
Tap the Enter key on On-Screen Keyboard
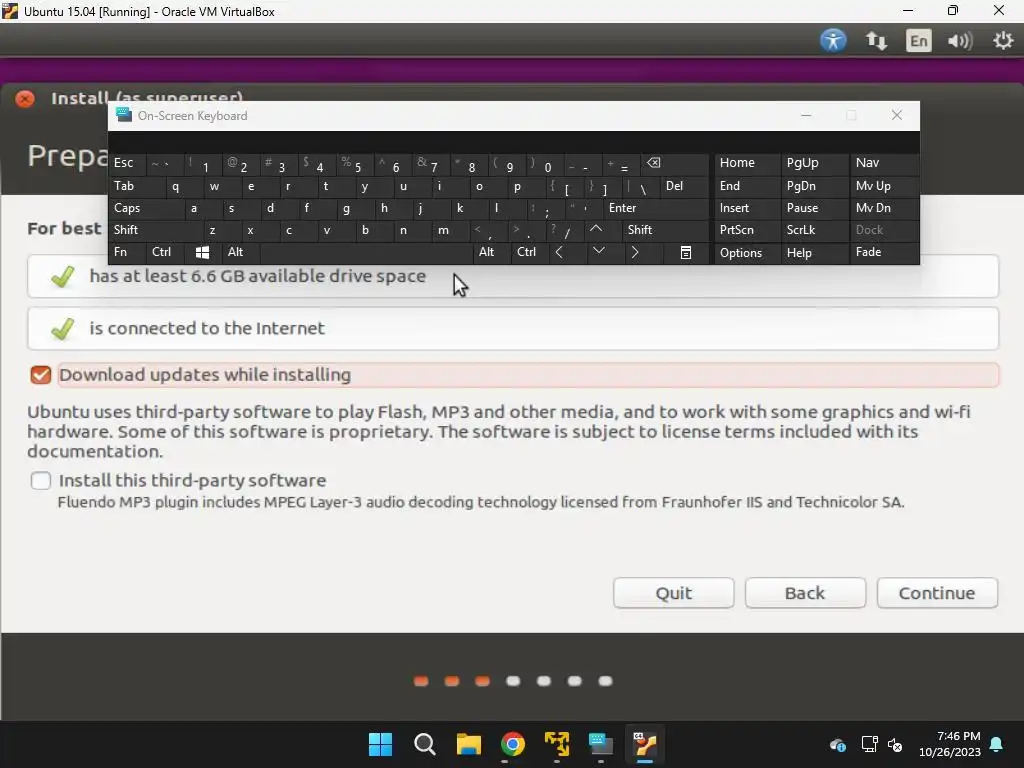656,208
